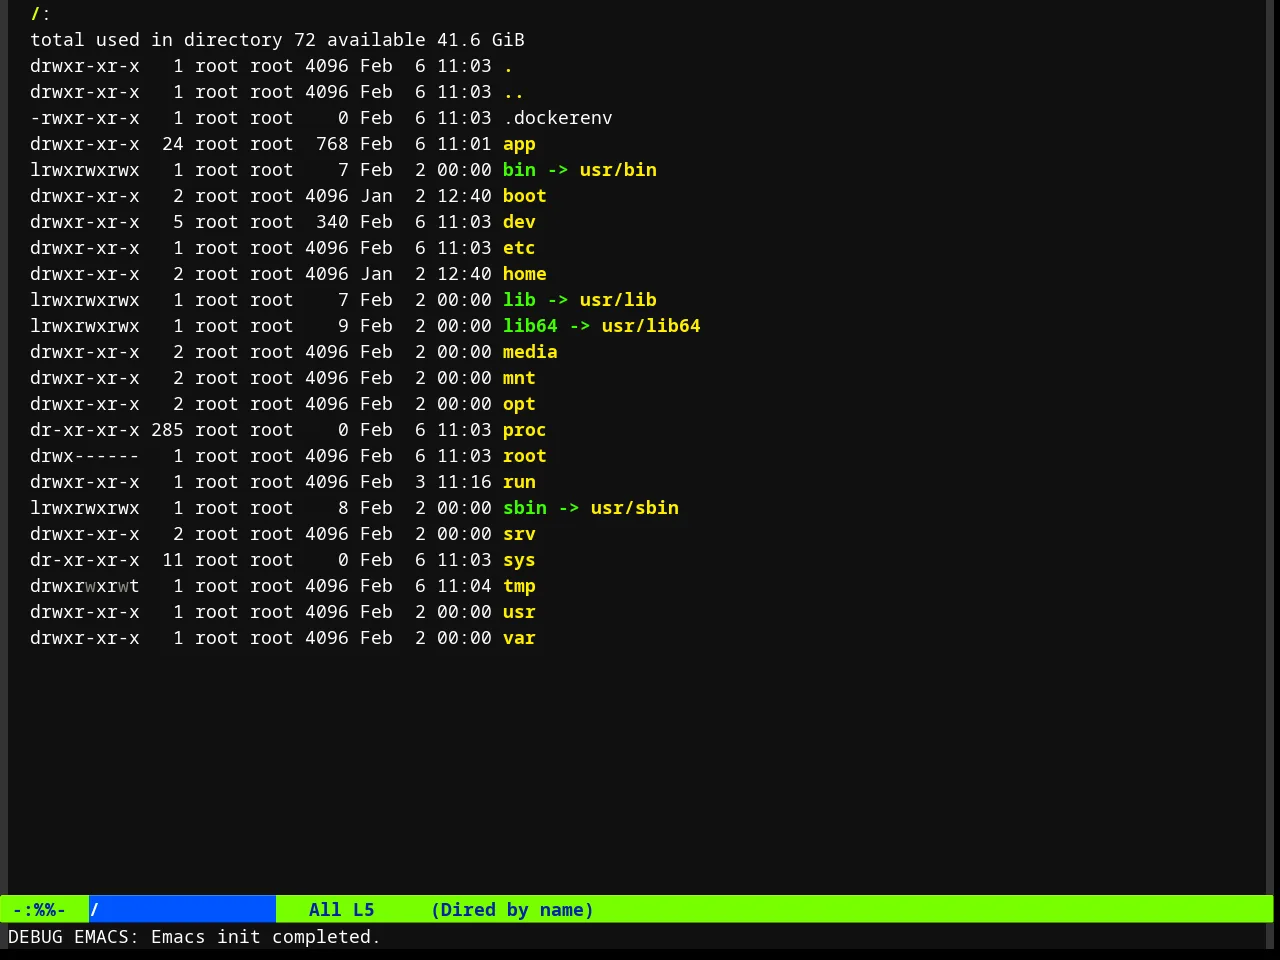Click the 'All L5' position indicator
Viewport: 1280px width, 960px height.
coord(341,909)
